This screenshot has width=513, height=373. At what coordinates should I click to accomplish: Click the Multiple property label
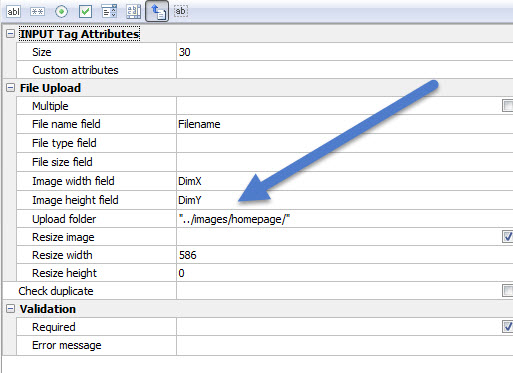pyautogui.click(x=50, y=106)
